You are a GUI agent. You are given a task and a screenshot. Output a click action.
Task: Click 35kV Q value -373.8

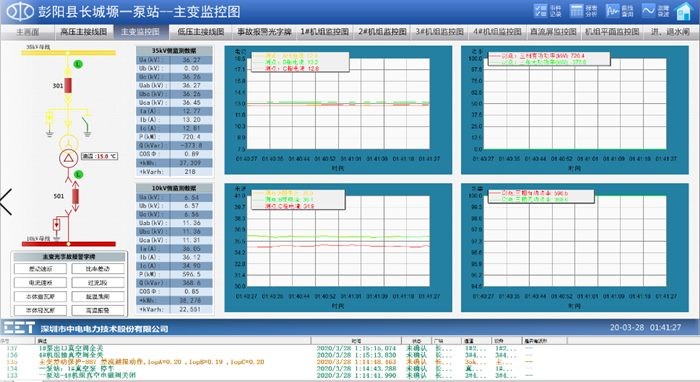tap(192, 145)
